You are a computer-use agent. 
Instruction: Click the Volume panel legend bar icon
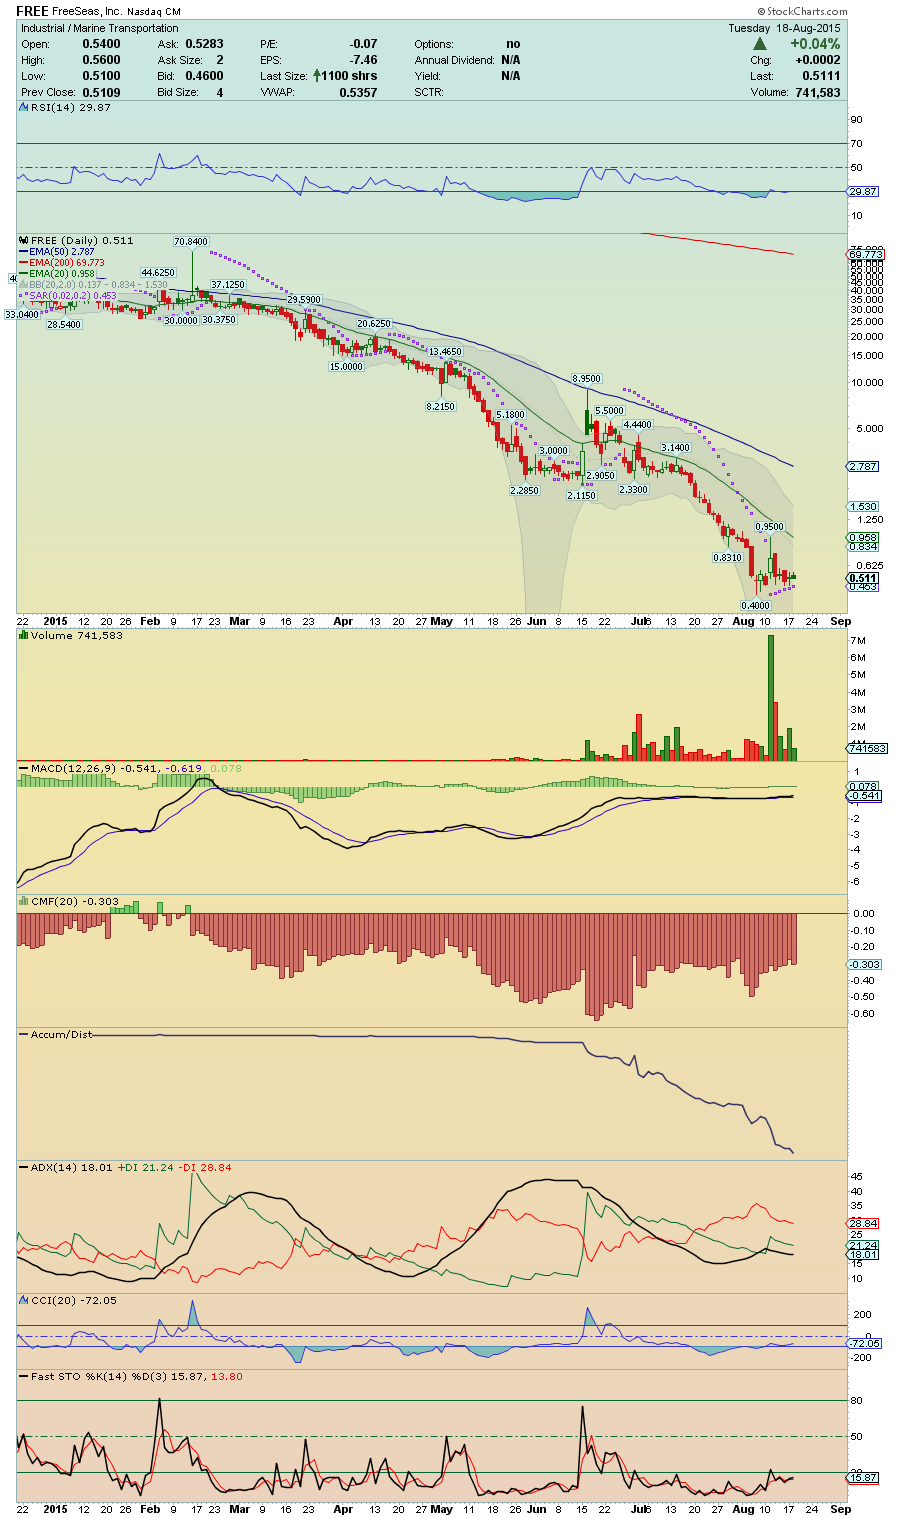coord(24,635)
